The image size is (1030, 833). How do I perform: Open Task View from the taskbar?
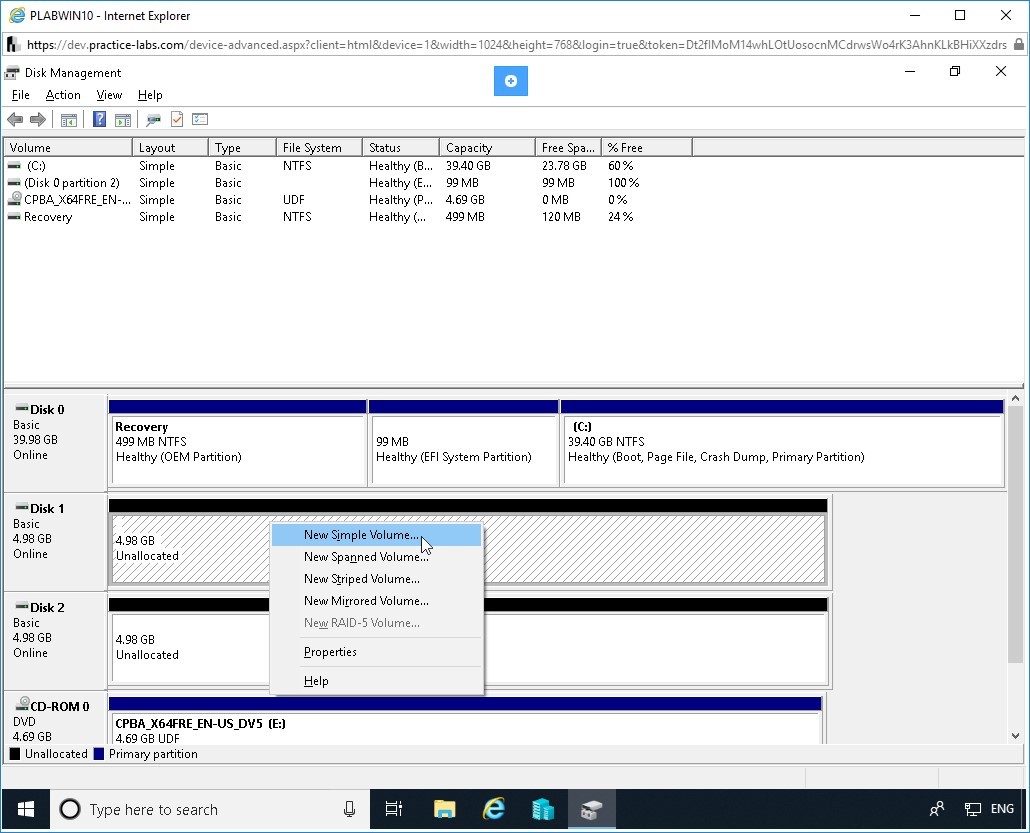coord(393,809)
